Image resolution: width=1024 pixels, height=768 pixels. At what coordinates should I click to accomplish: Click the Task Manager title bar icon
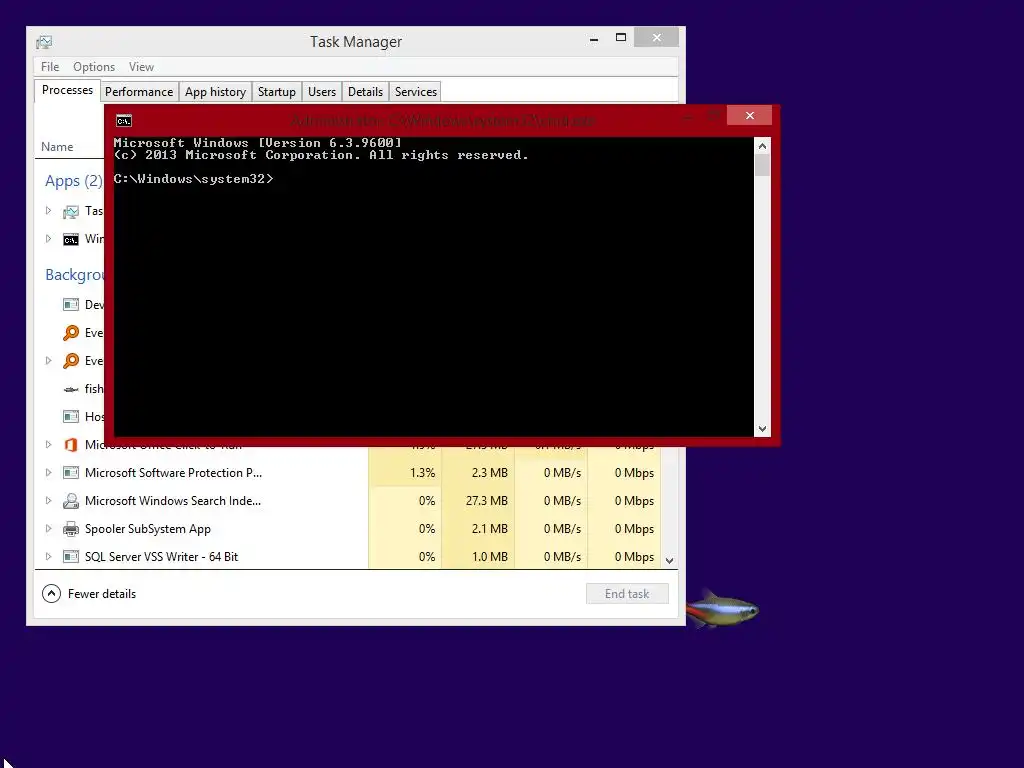(44, 42)
